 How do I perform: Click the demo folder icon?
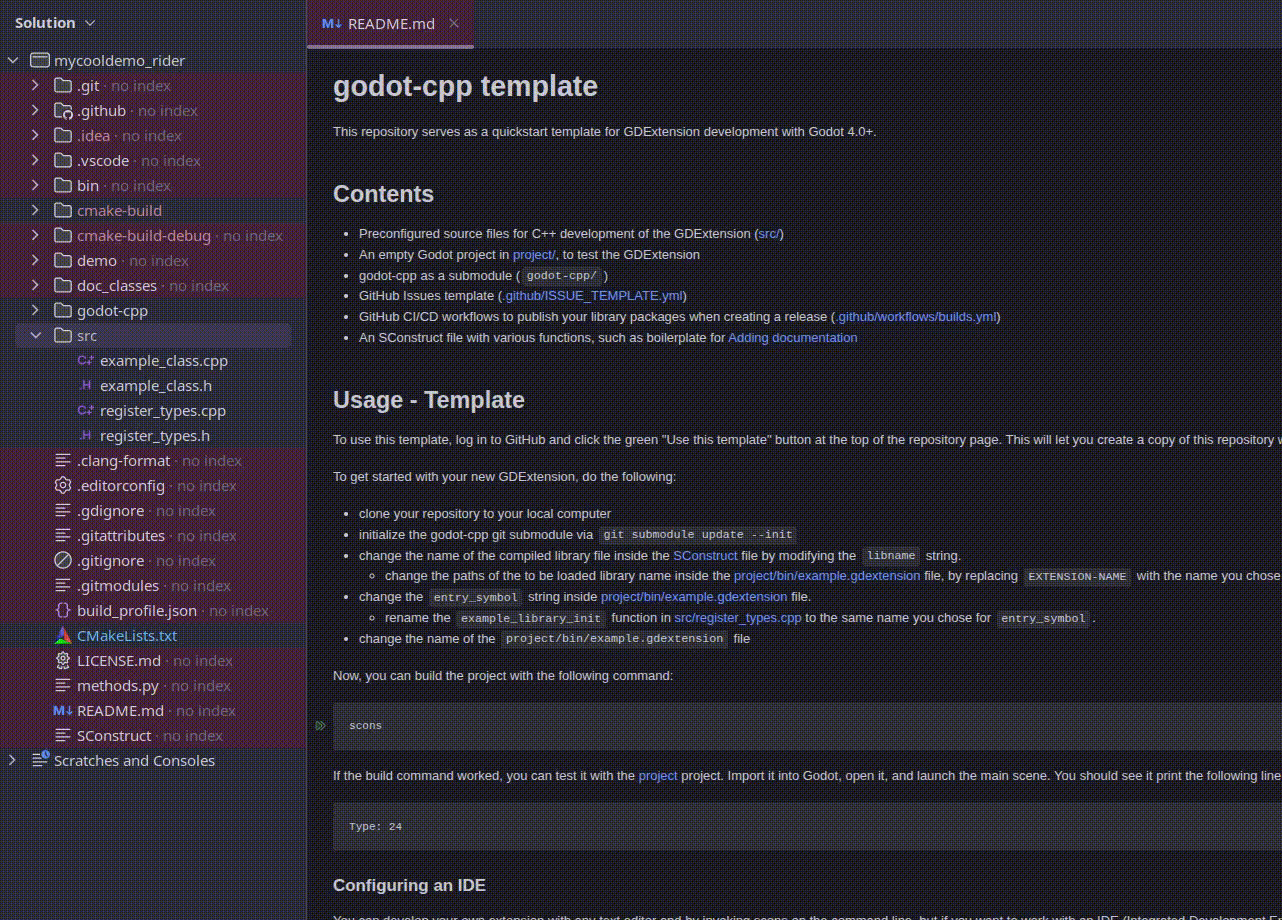point(62,261)
